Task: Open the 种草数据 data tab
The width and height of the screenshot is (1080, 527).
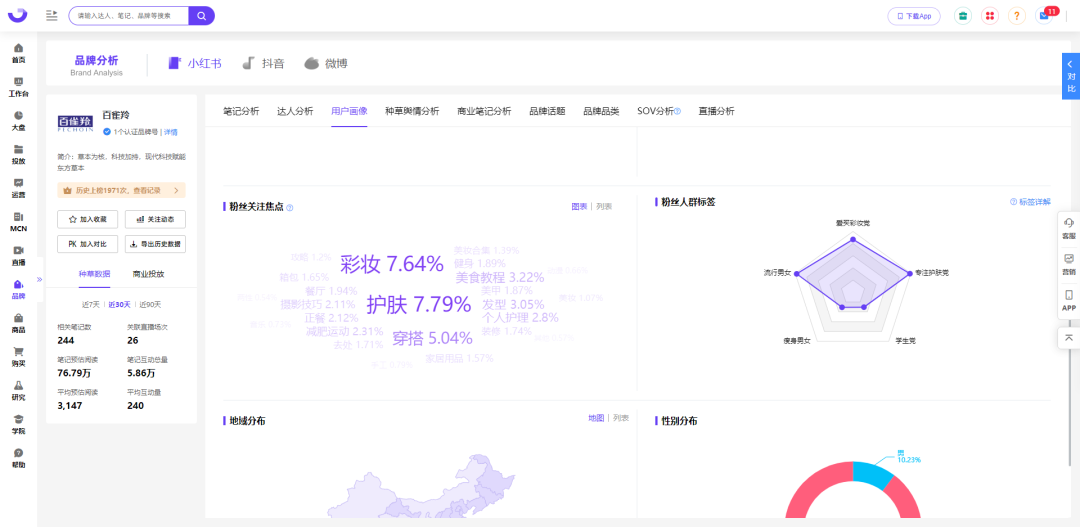Action: (x=92, y=274)
